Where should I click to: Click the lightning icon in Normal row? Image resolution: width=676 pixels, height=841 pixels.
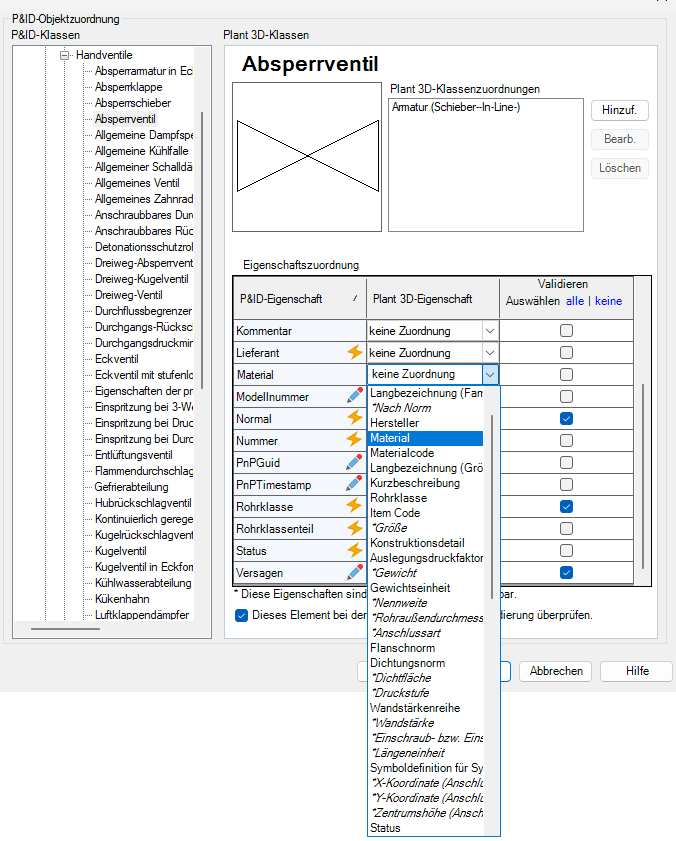(355, 418)
